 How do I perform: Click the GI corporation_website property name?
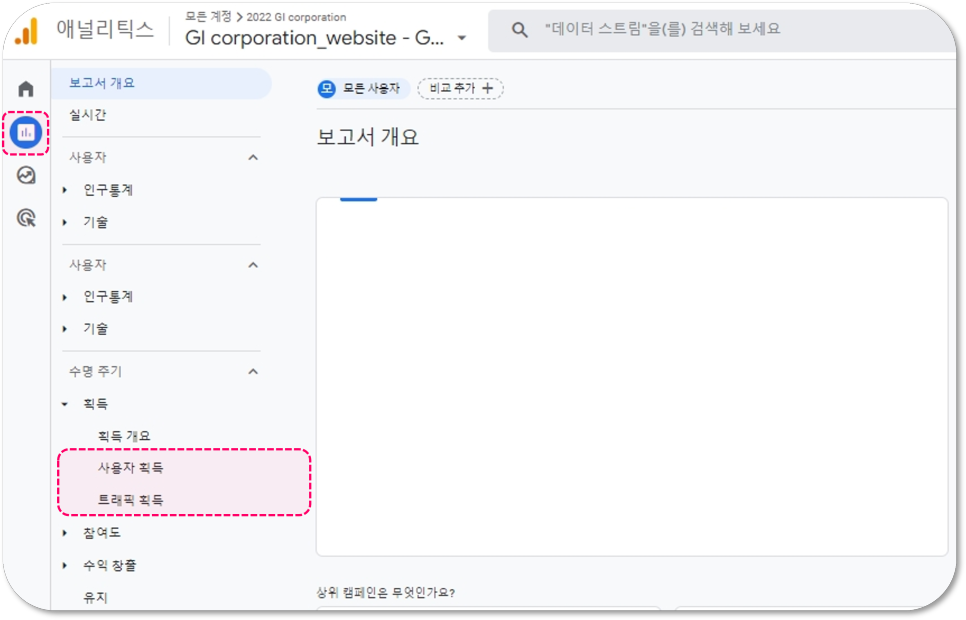[x=314, y=38]
